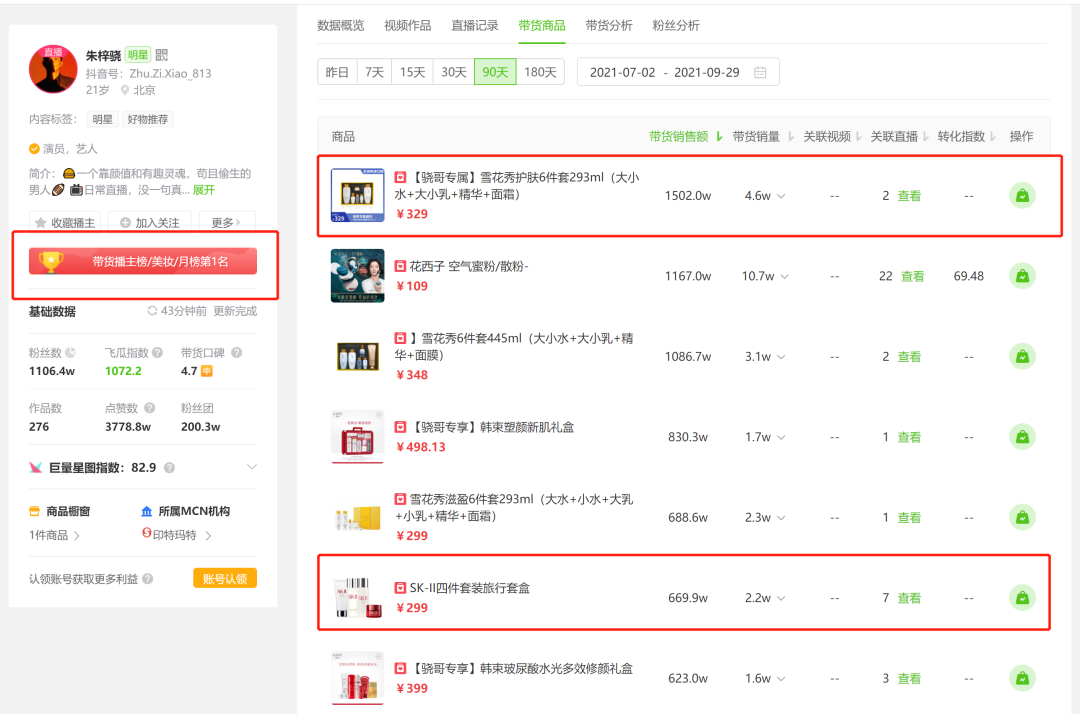1080x714 pixels.
Task: Sort by 关联视频 column
Action: (833, 136)
